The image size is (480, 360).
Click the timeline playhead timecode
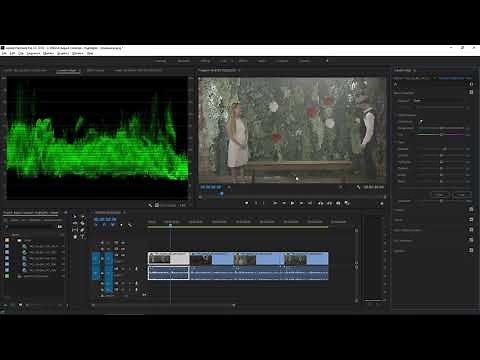(105, 219)
